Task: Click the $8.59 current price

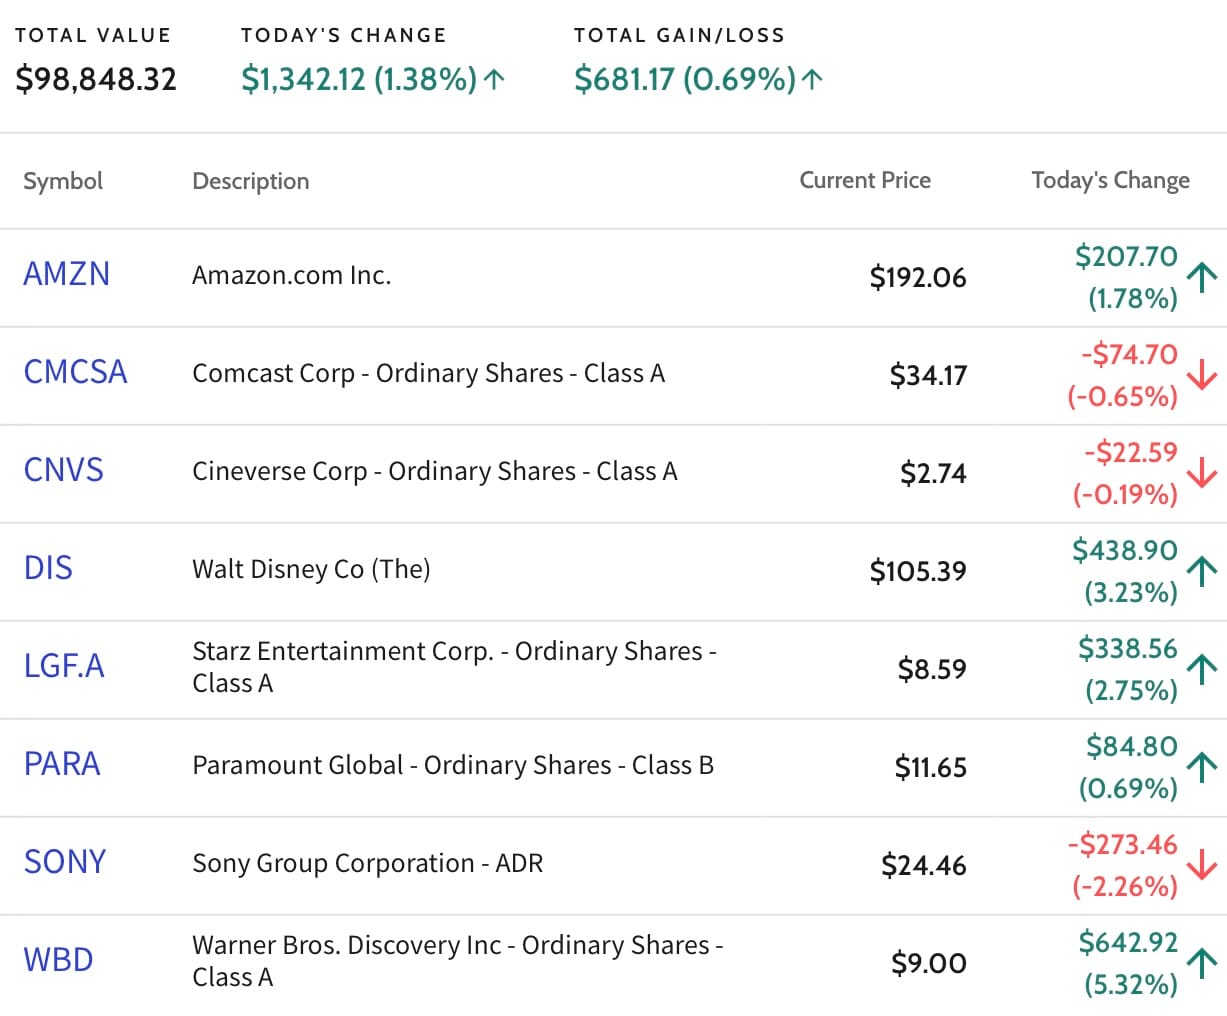Action: click(x=932, y=669)
